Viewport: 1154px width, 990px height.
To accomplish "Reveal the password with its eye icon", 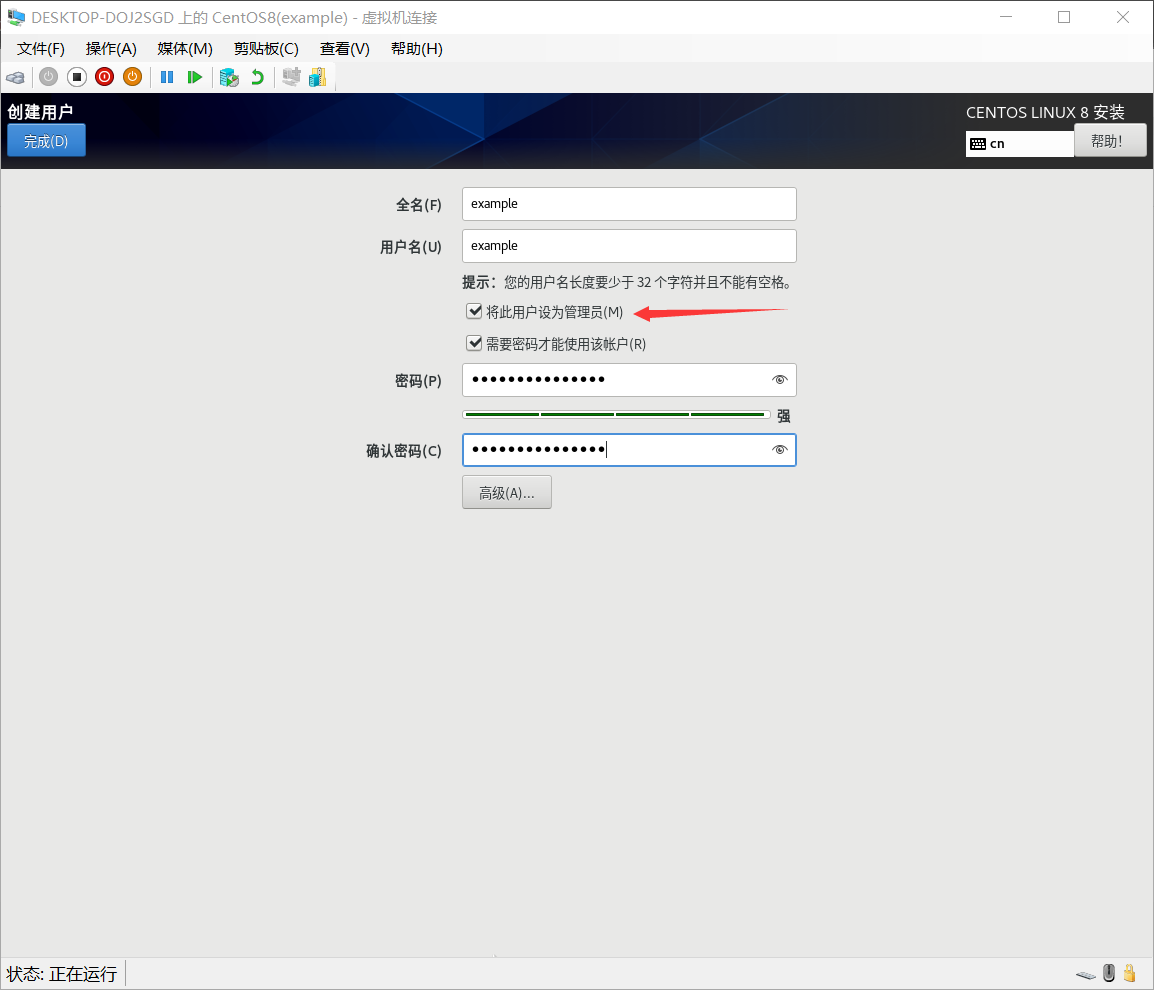I will (779, 380).
